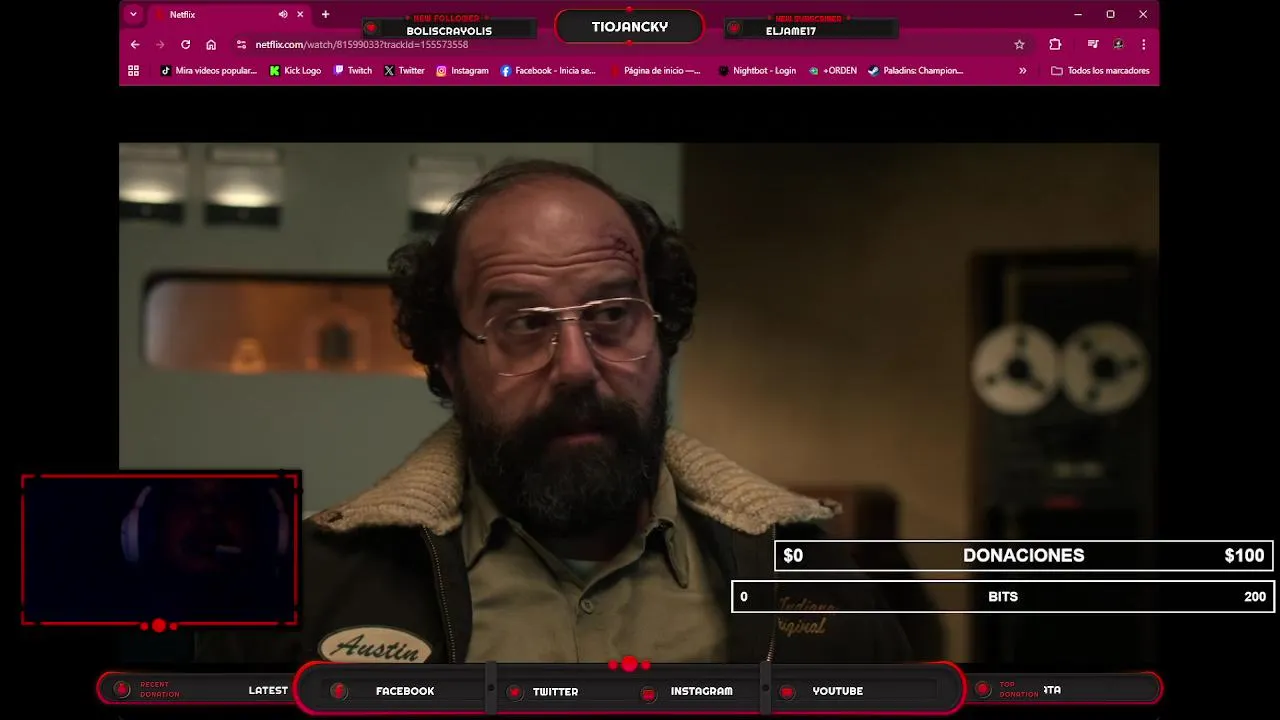Open the 'Todos los marcadores' folder

coord(1100,70)
